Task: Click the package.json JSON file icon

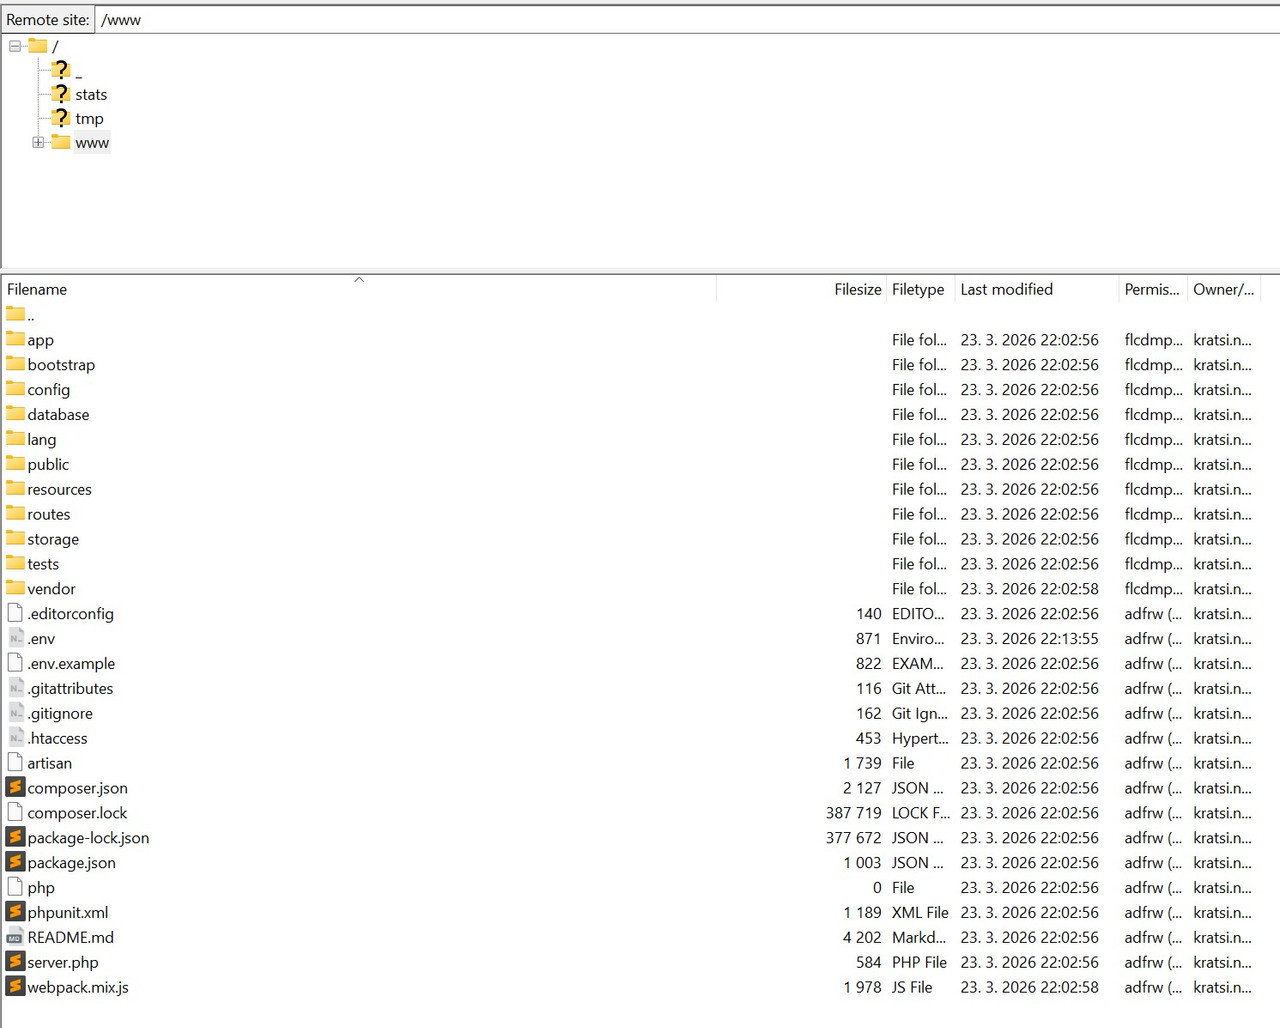Action: point(15,861)
